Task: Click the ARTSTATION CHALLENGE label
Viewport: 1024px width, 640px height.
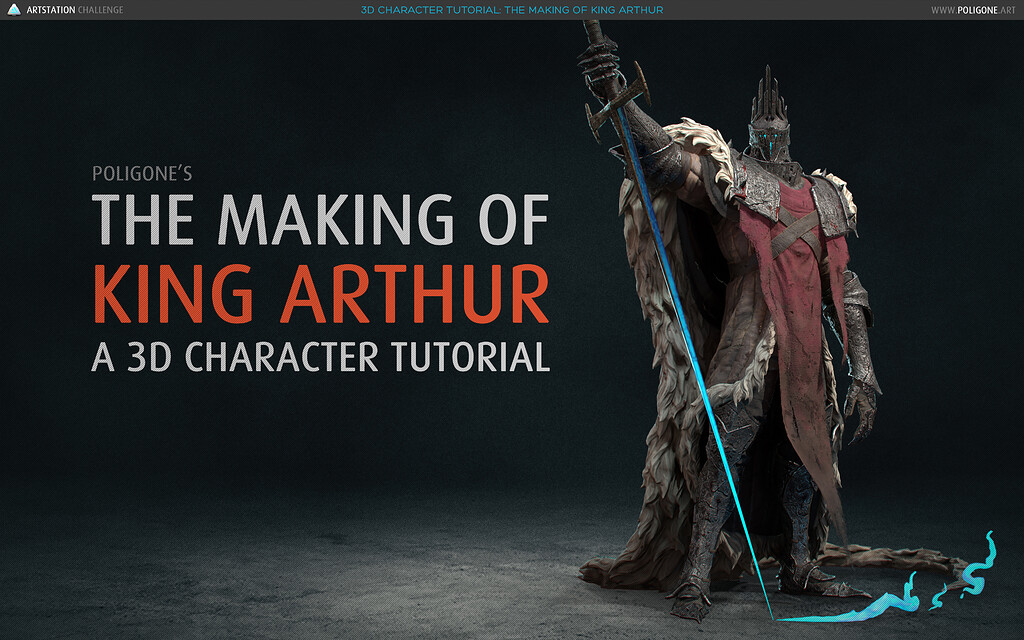Action: (75, 10)
